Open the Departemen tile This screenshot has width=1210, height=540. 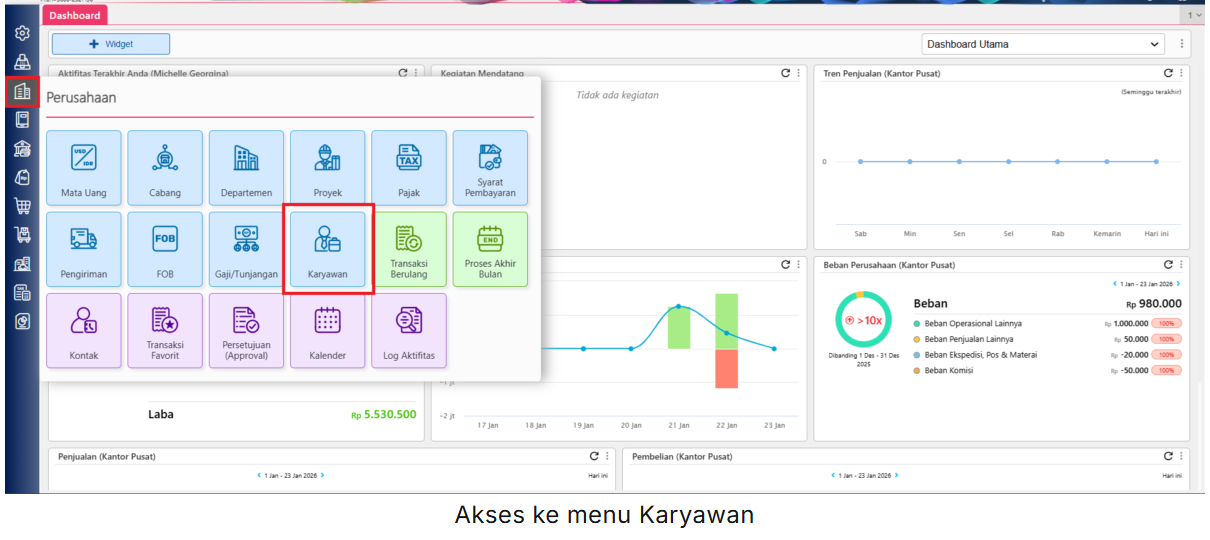(246, 168)
